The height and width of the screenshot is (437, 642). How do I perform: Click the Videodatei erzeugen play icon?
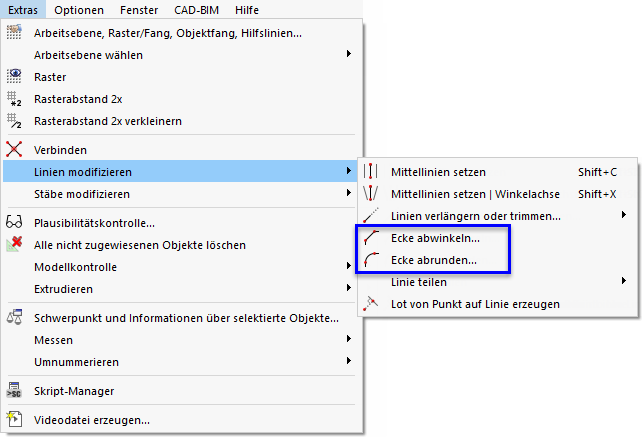[x=14, y=420]
